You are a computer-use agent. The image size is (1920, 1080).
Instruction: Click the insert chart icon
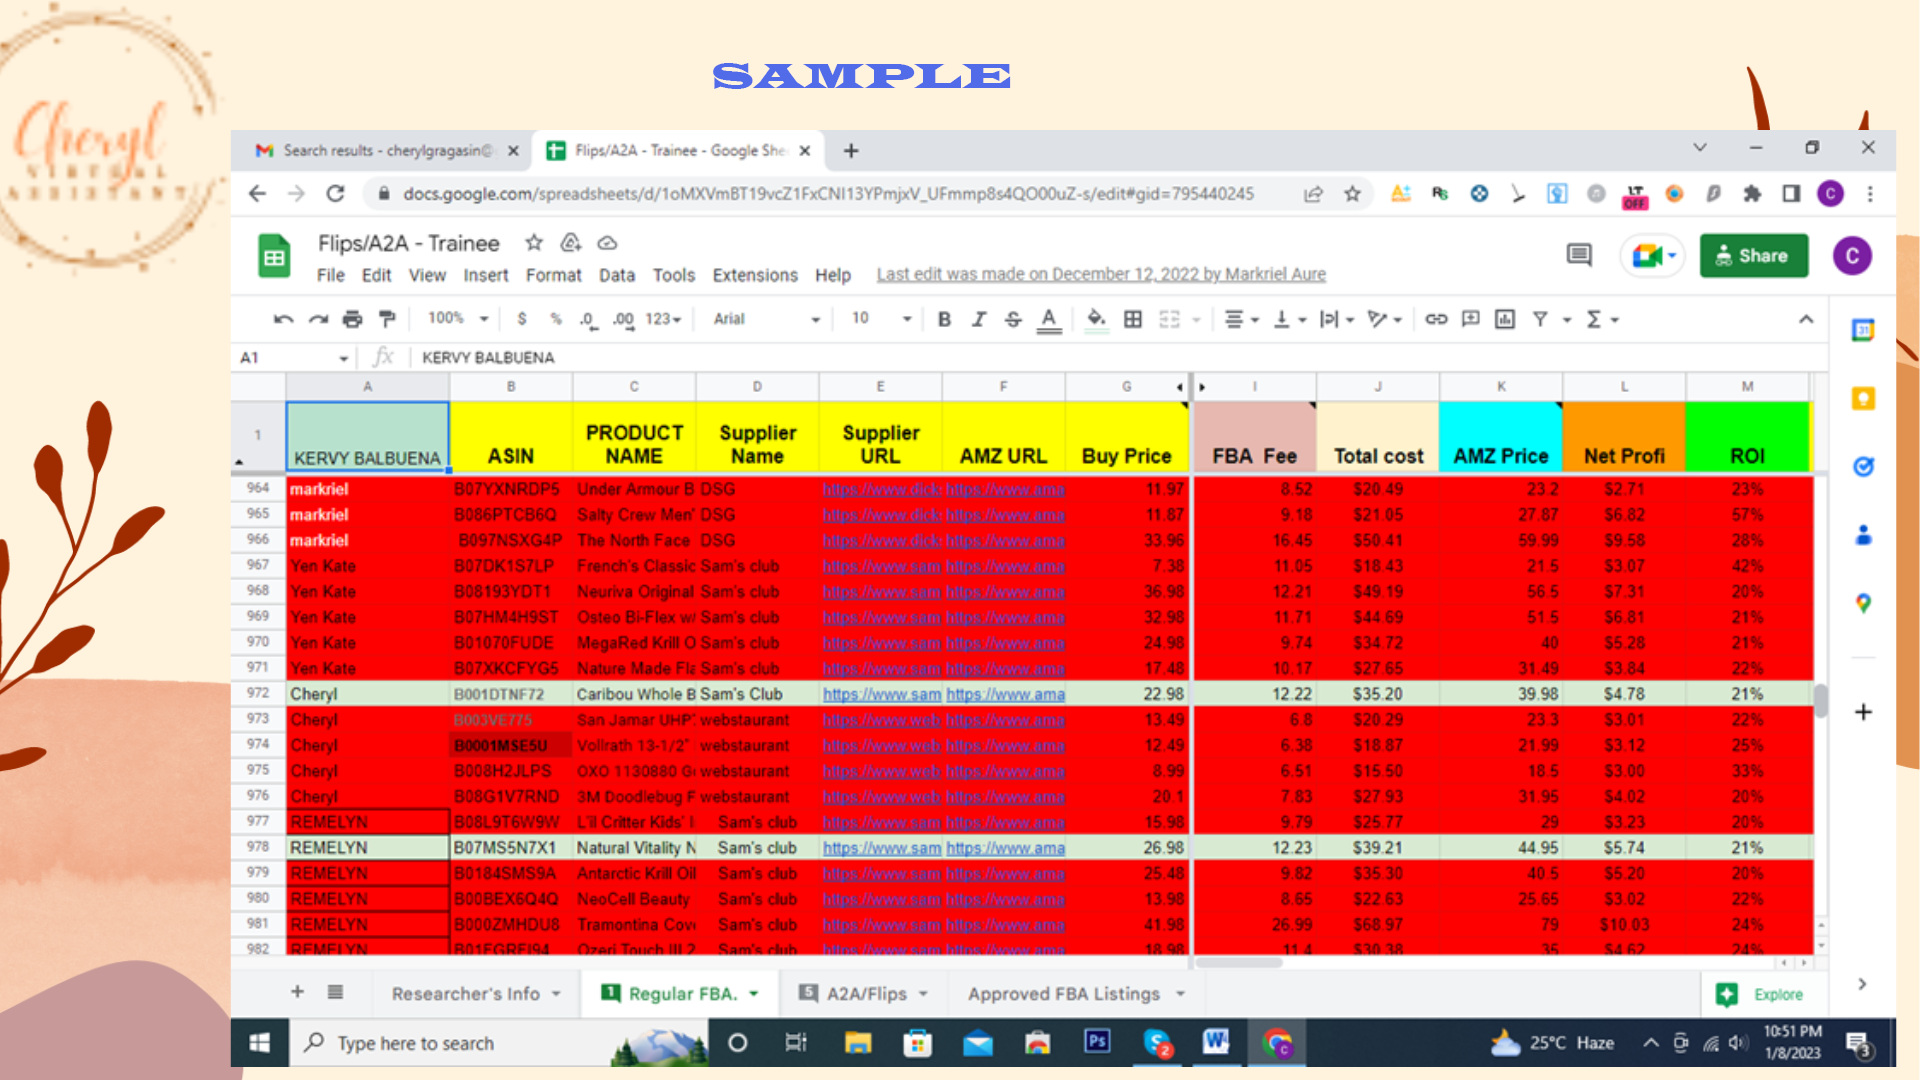[x=1505, y=319]
